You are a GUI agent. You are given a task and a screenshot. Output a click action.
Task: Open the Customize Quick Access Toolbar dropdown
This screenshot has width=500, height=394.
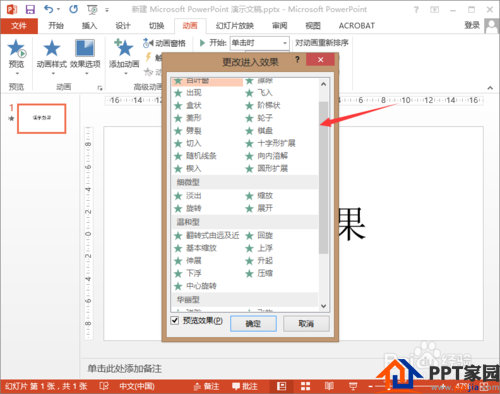(107, 10)
